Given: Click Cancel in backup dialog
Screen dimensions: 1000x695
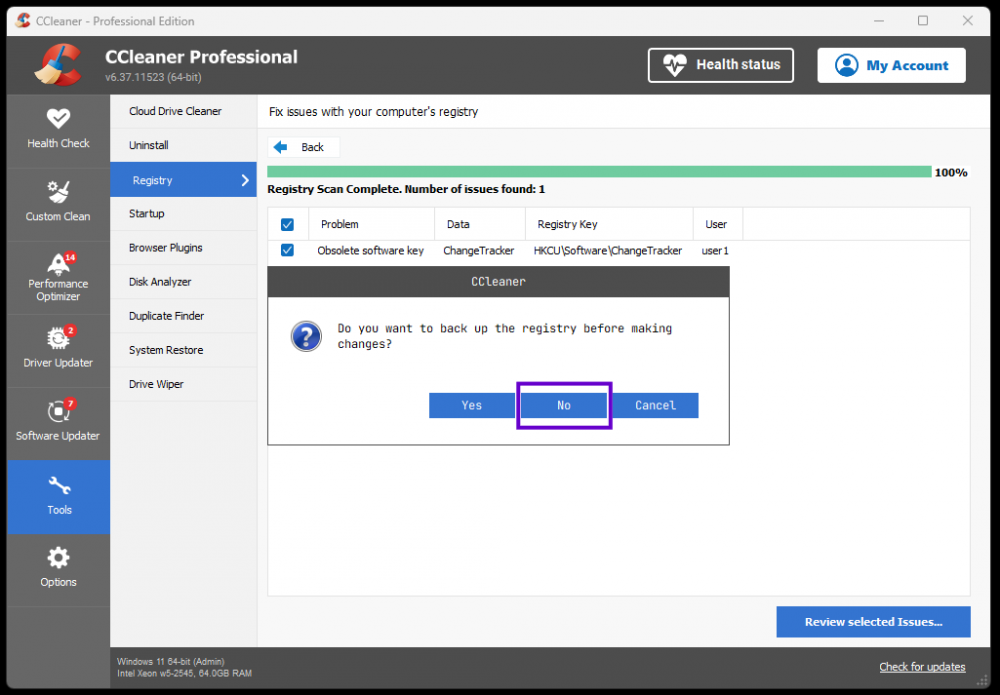Looking at the screenshot, I should point(656,406).
